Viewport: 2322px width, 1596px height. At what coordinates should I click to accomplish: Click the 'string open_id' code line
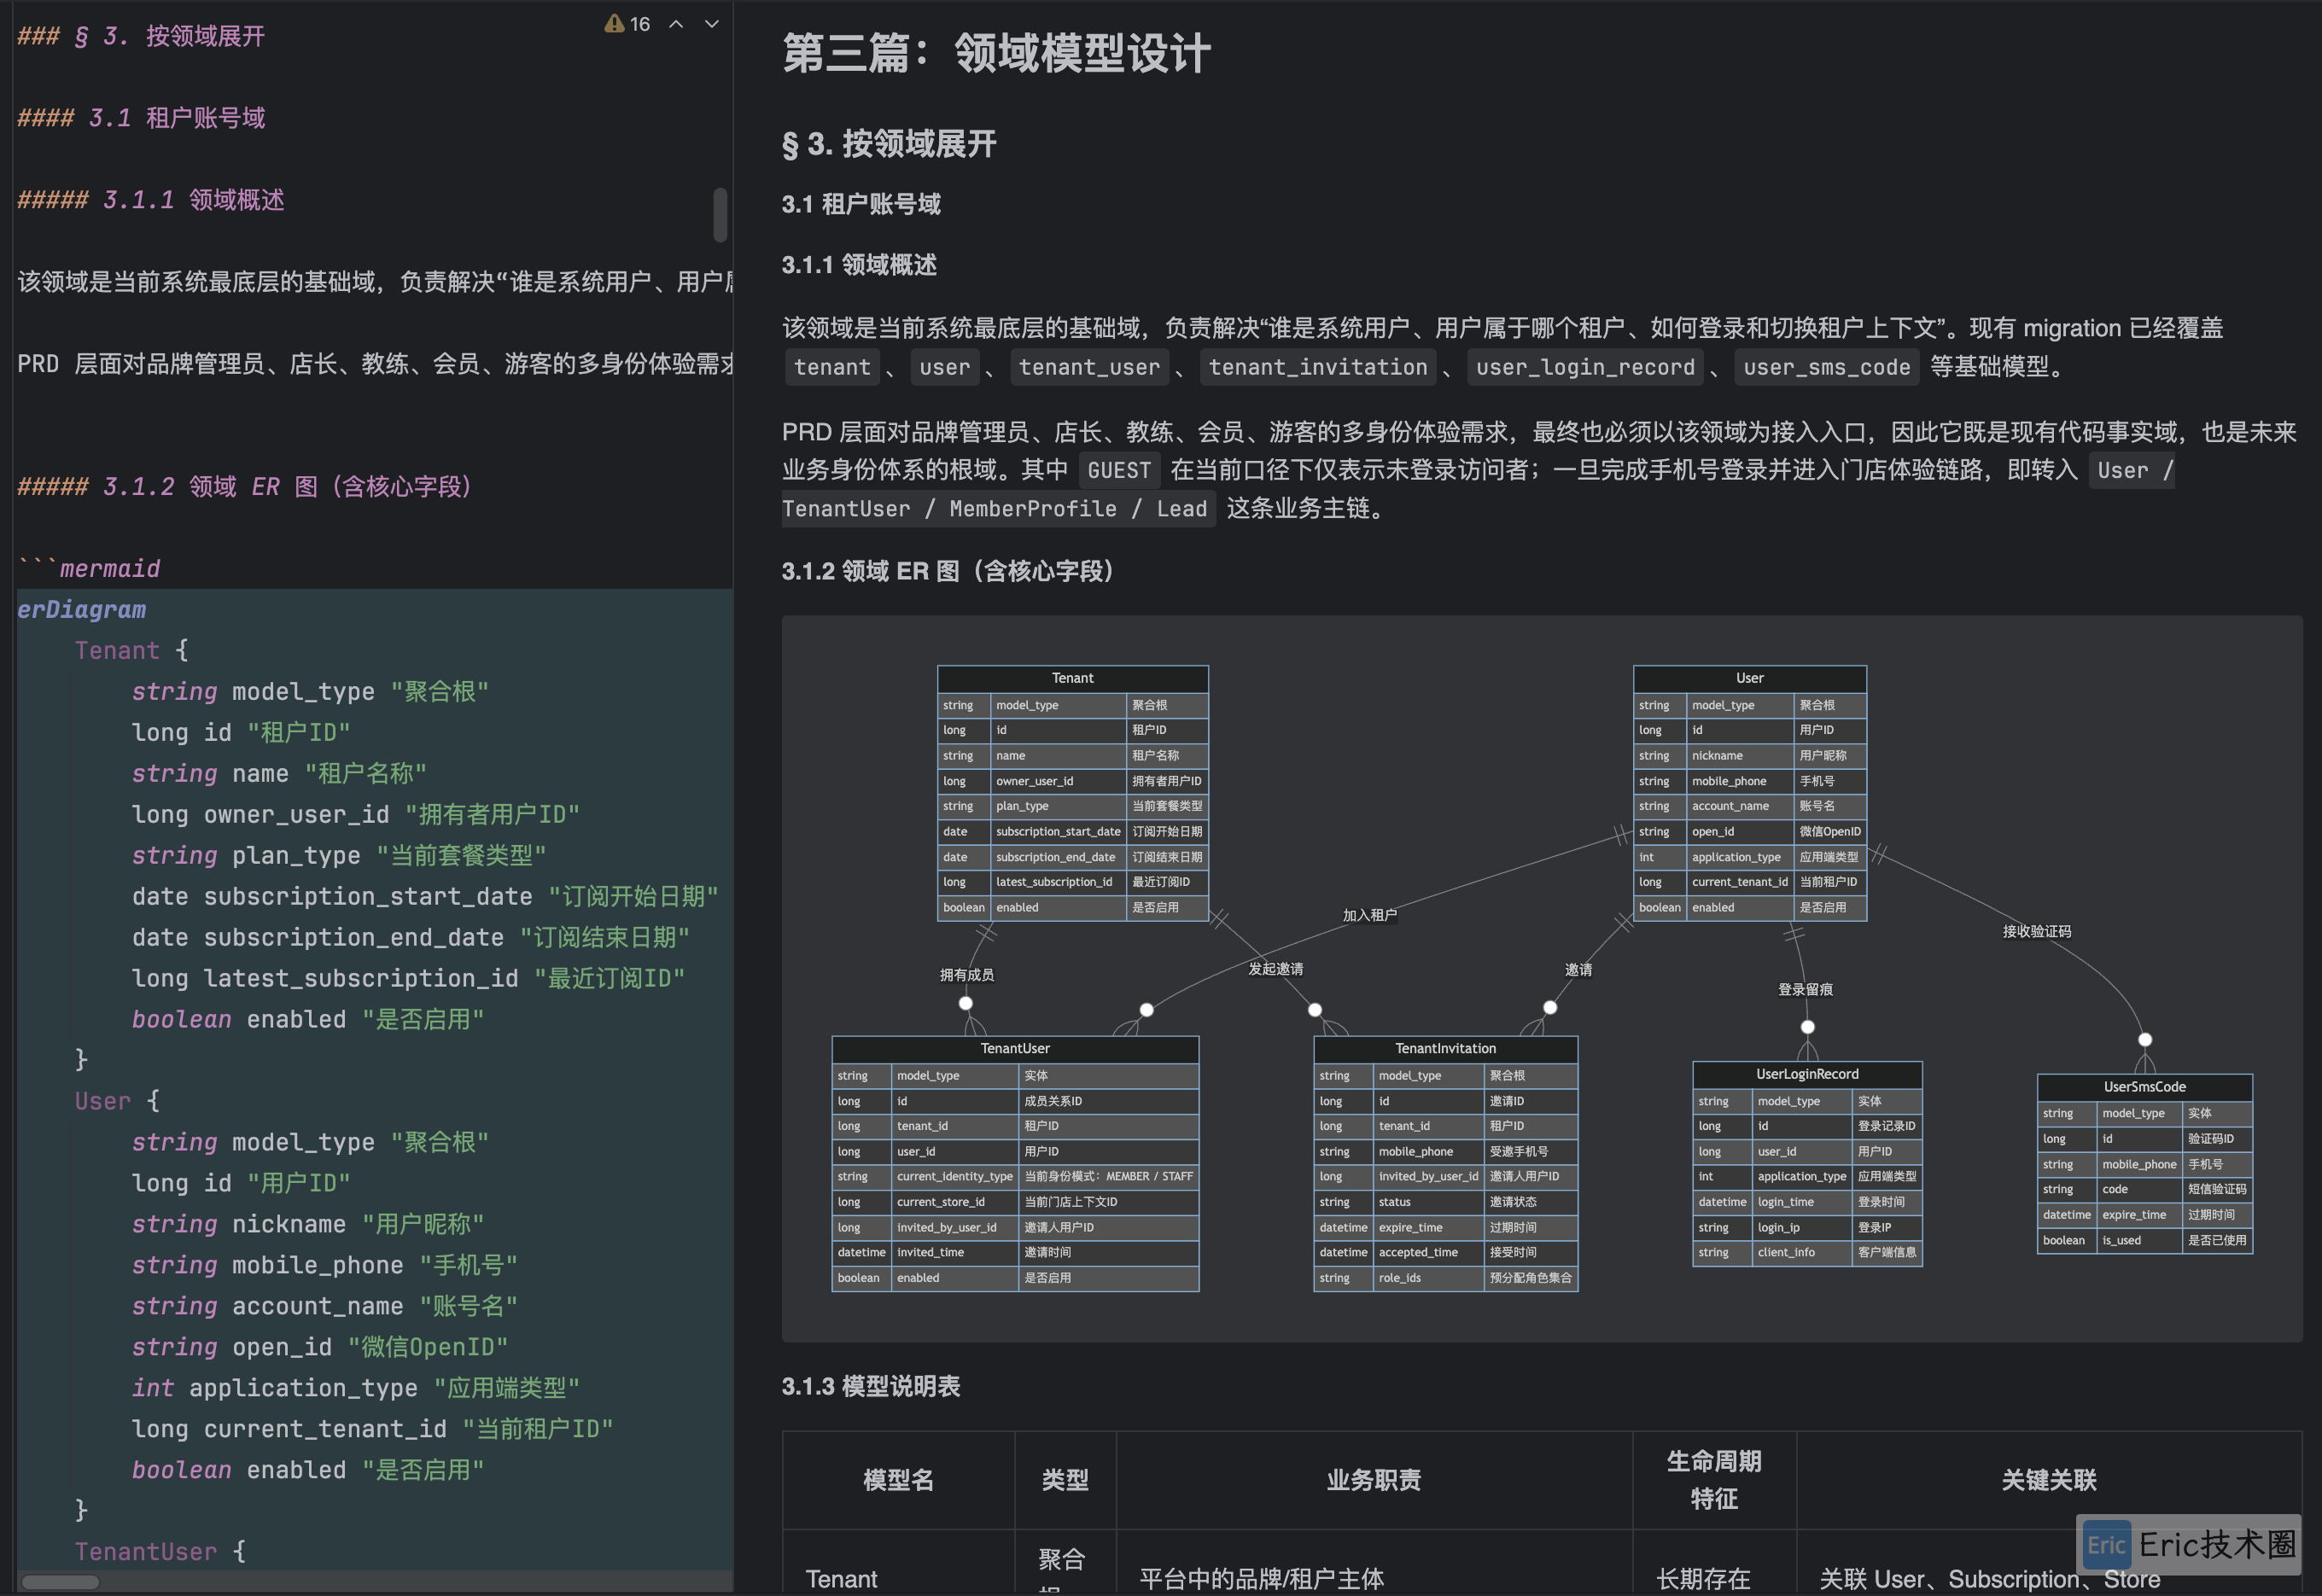320,1348
